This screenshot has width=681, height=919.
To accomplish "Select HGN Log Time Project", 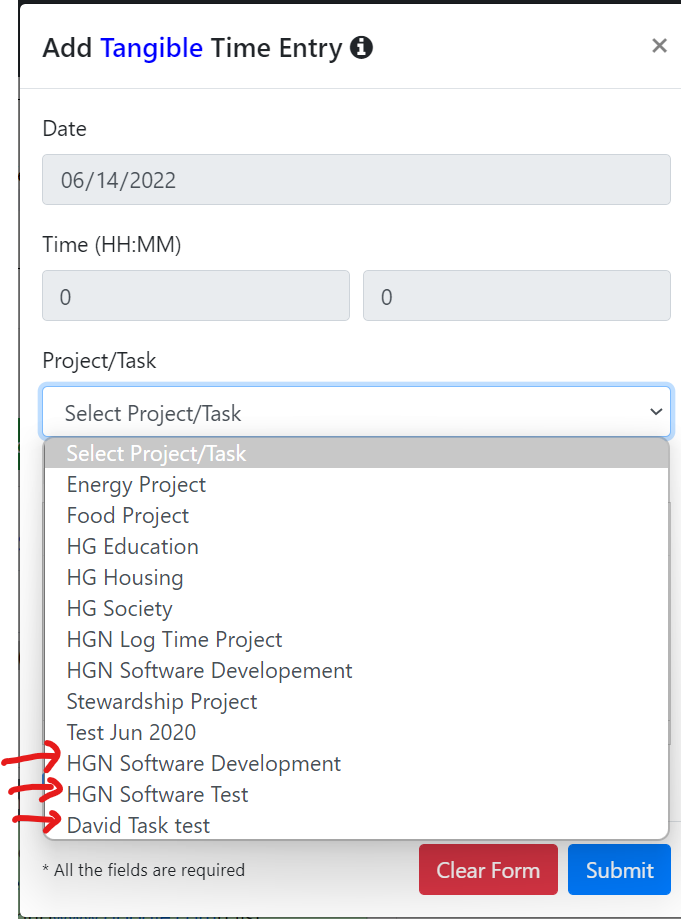I will [356, 640].
